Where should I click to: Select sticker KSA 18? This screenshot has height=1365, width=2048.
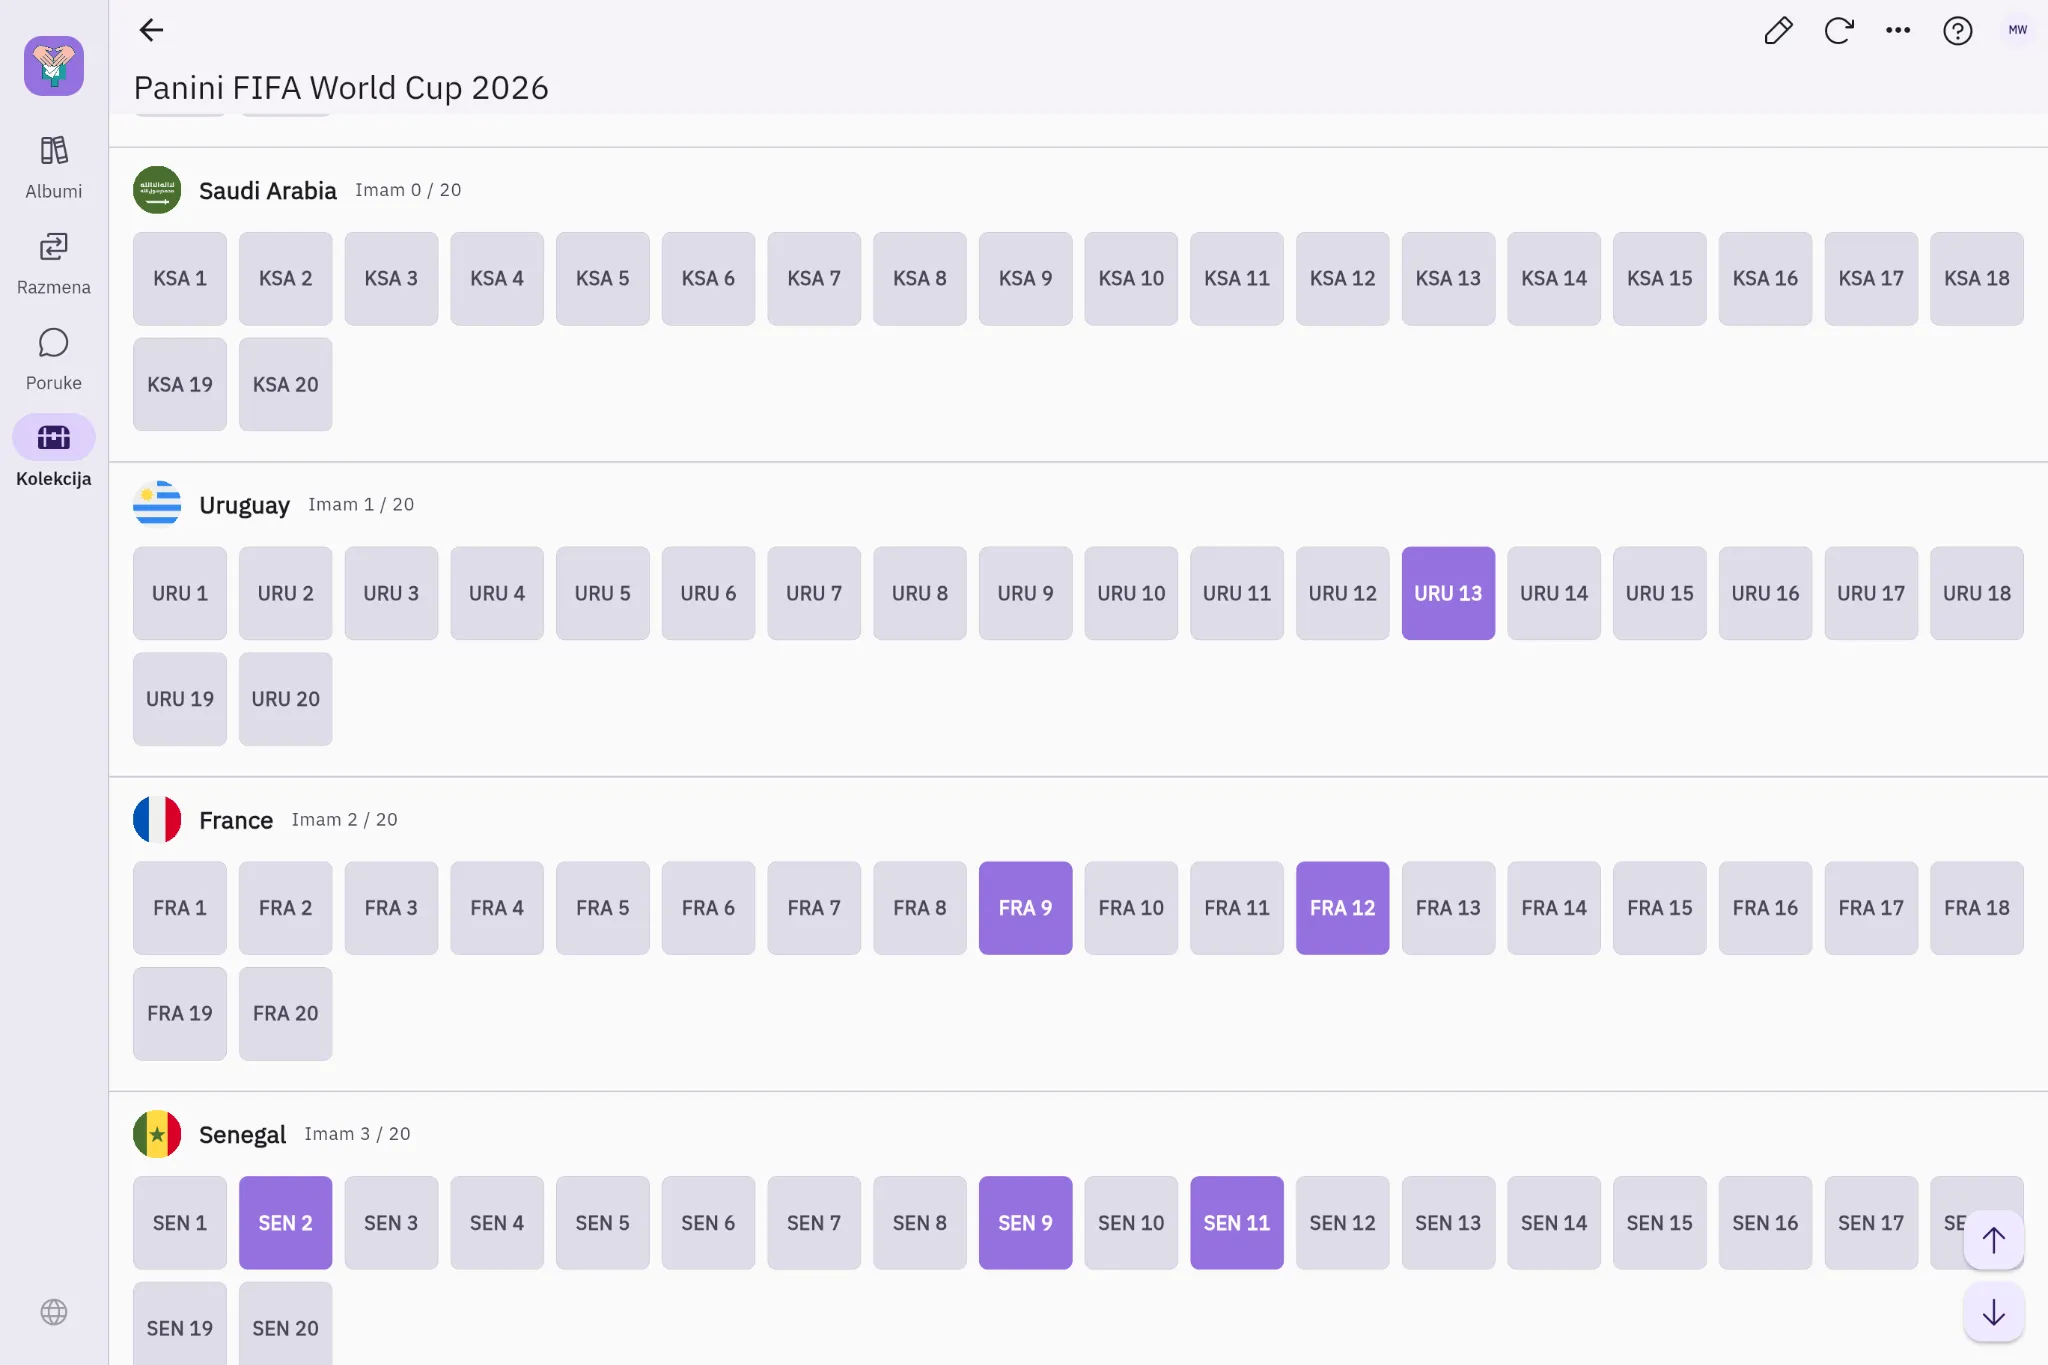click(x=1976, y=279)
